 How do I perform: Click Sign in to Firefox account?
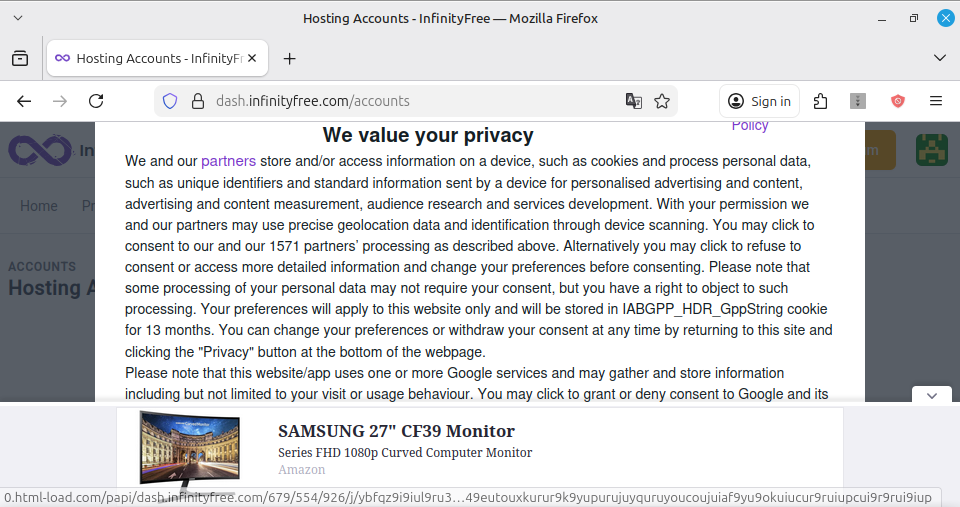(x=760, y=101)
